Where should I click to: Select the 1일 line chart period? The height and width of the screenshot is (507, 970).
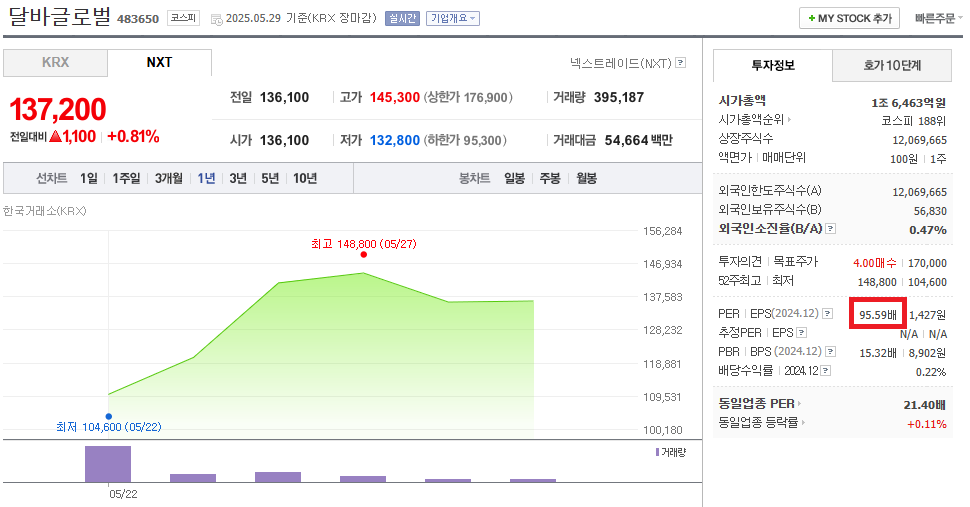88,178
